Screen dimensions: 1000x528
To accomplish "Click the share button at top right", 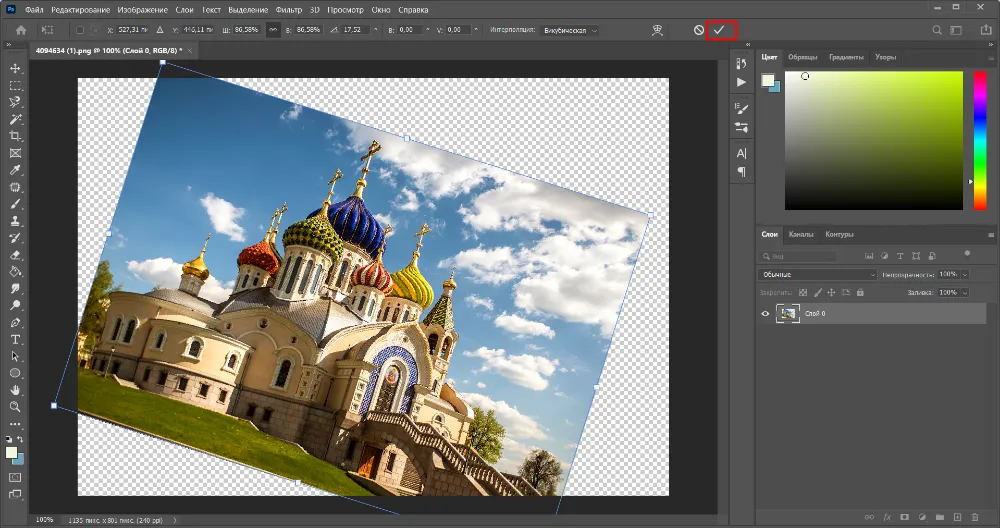I will 986,30.
